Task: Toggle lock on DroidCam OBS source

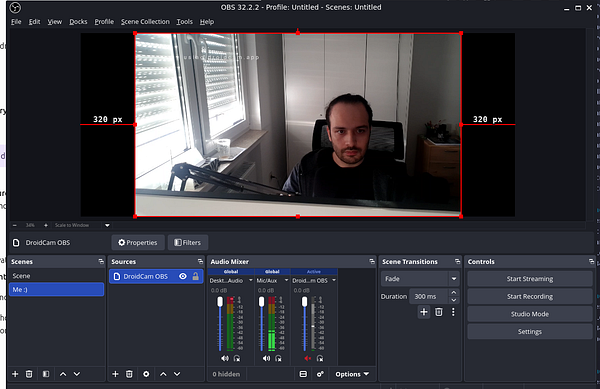Action: 196,276
